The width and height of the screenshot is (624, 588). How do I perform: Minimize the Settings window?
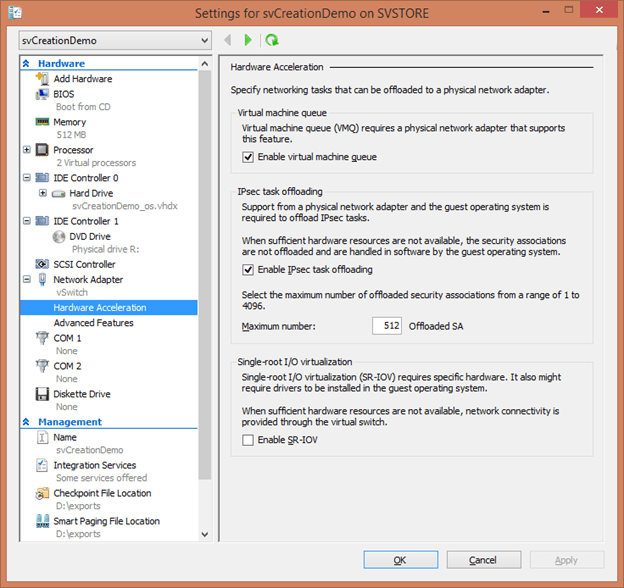pos(546,11)
